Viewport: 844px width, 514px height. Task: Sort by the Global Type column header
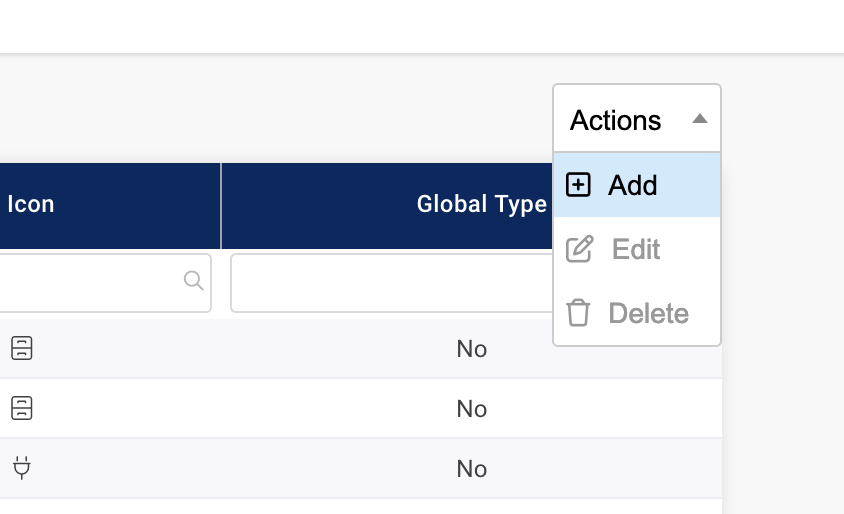click(481, 205)
